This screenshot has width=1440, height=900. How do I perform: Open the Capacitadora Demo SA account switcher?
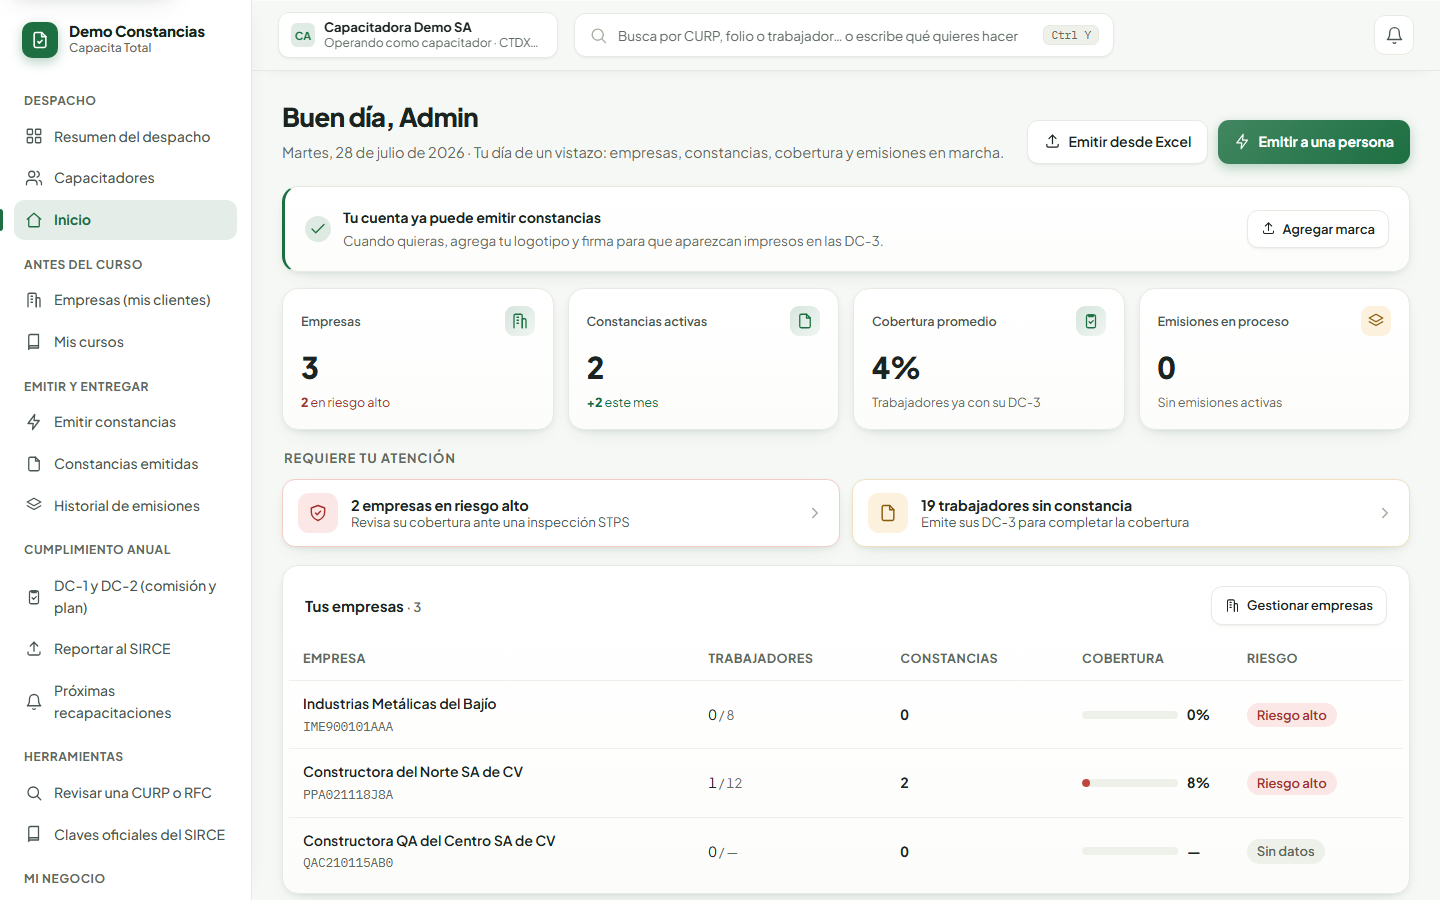tap(418, 35)
